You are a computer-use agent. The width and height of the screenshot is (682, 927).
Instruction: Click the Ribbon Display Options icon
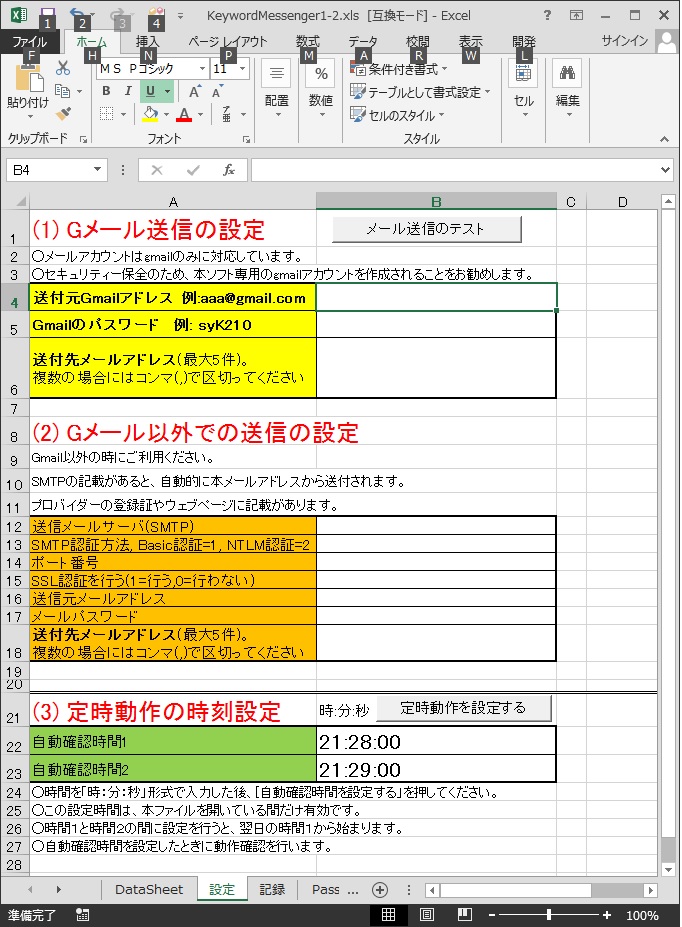pos(576,15)
